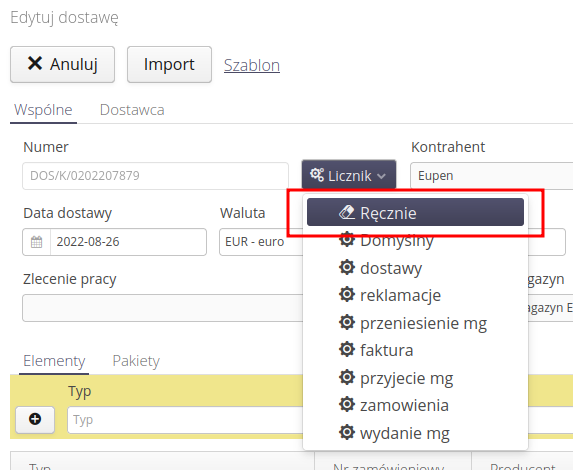Click the gear icon next to wydanie mg

point(346,433)
